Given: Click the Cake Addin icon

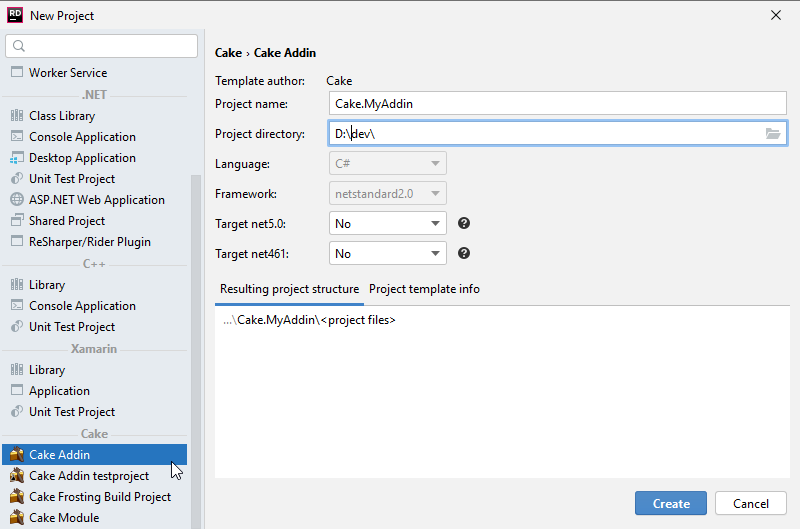Looking at the screenshot, I should [17, 454].
